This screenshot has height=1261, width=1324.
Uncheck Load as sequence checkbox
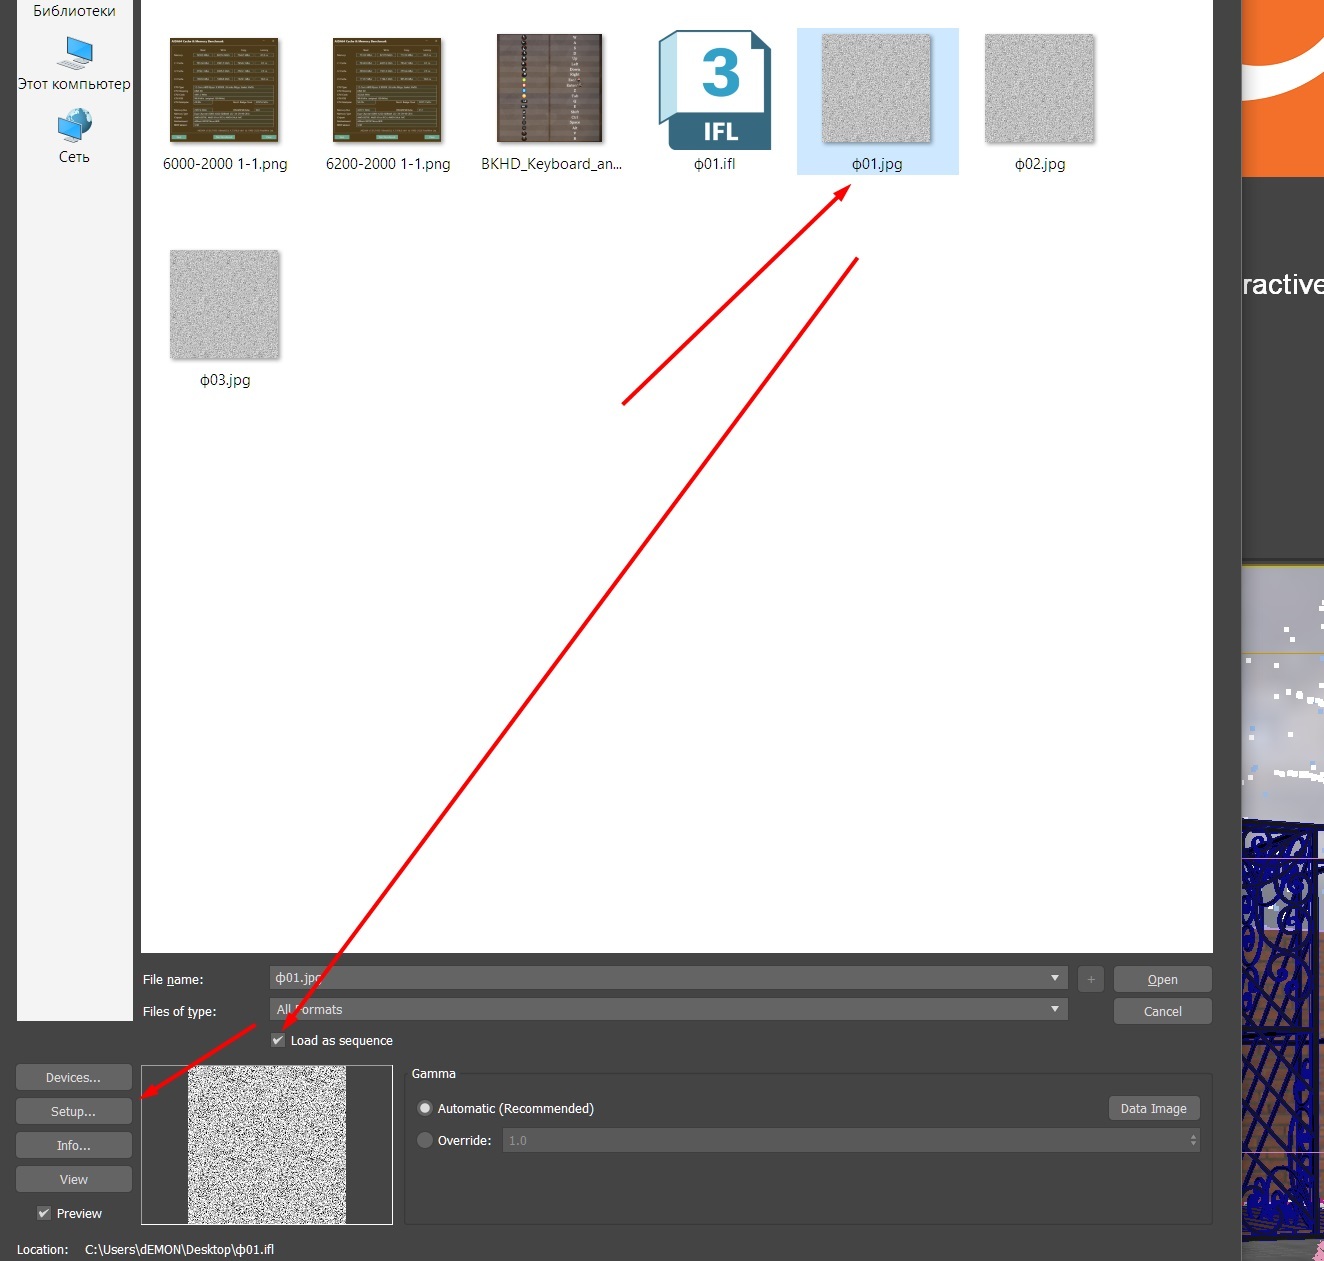pos(278,1041)
